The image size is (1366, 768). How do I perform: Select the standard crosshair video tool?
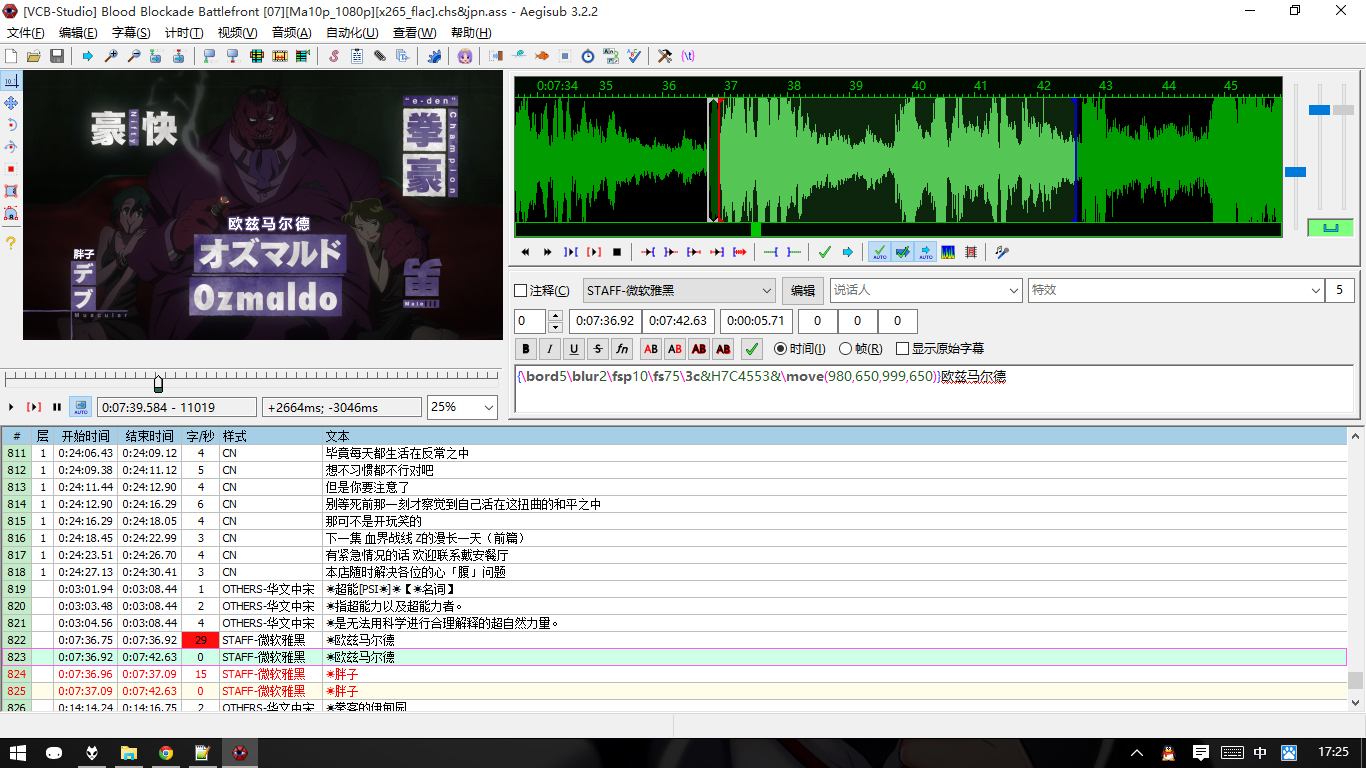pyautogui.click(x=11, y=81)
